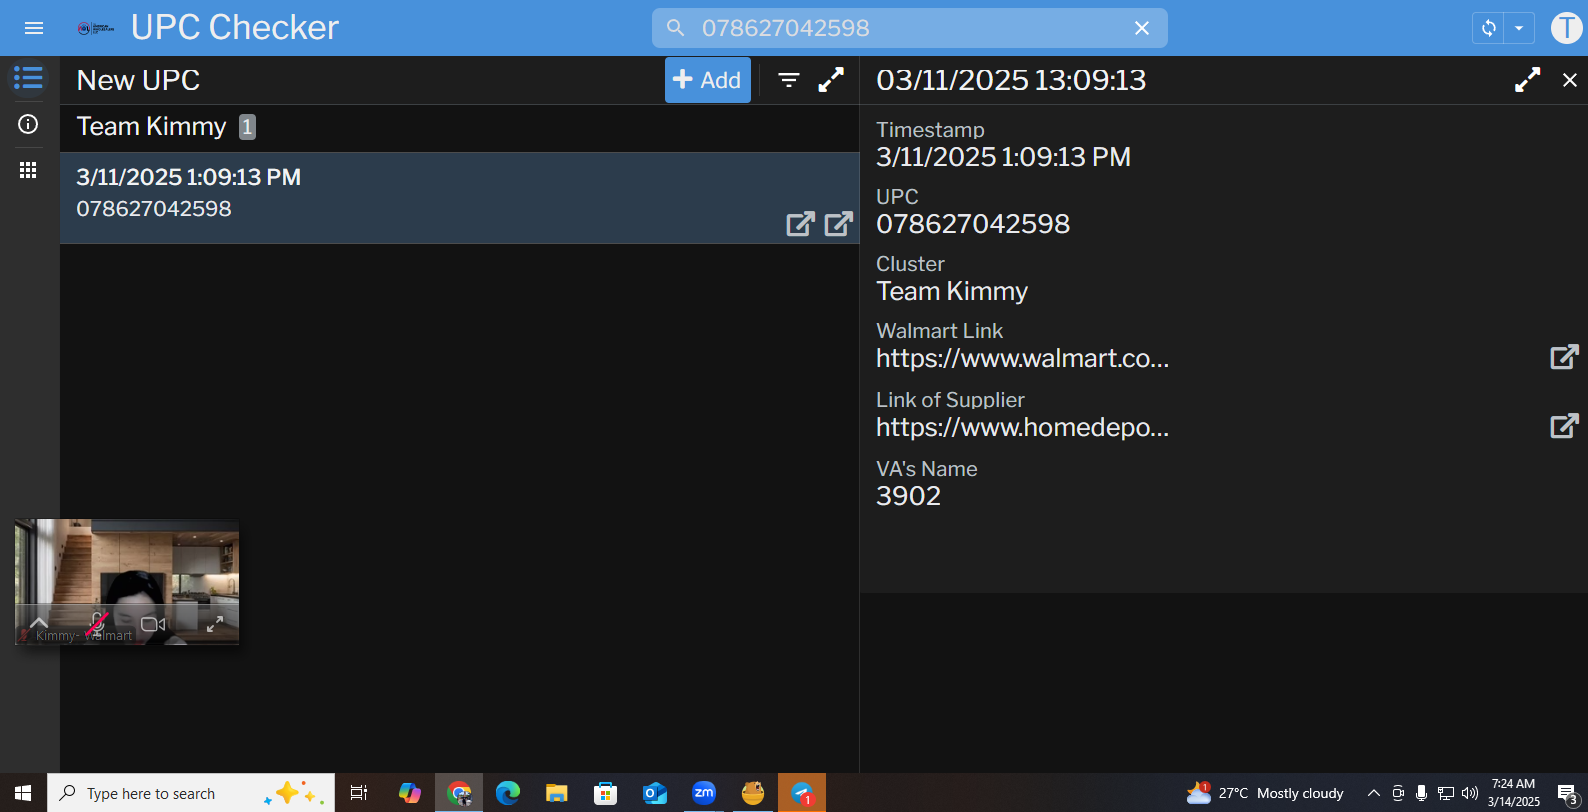Click the VA's Name value 3902
The height and width of the screenshot is (812, 1588).
908,496
